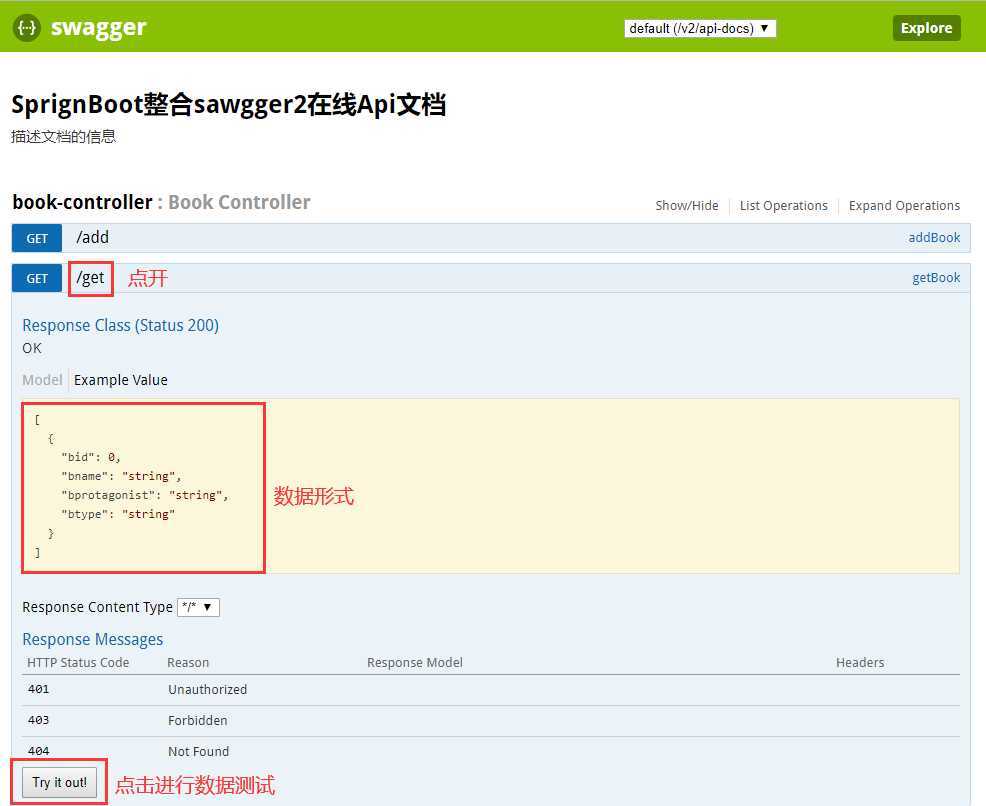Click the 'Response Content Type' label
Screen dimensions: 986x806
click(x=97, y=607)
